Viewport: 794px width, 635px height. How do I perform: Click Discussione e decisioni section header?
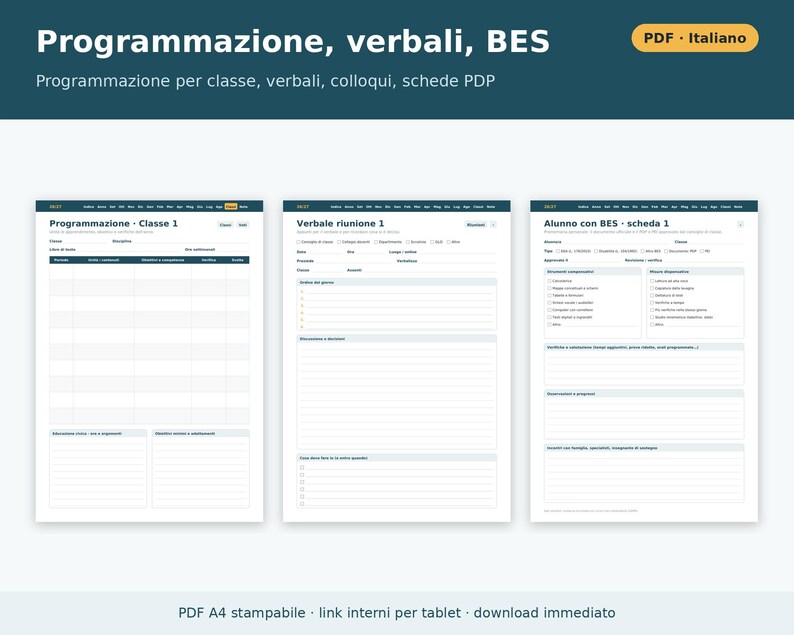pos(396,339)
